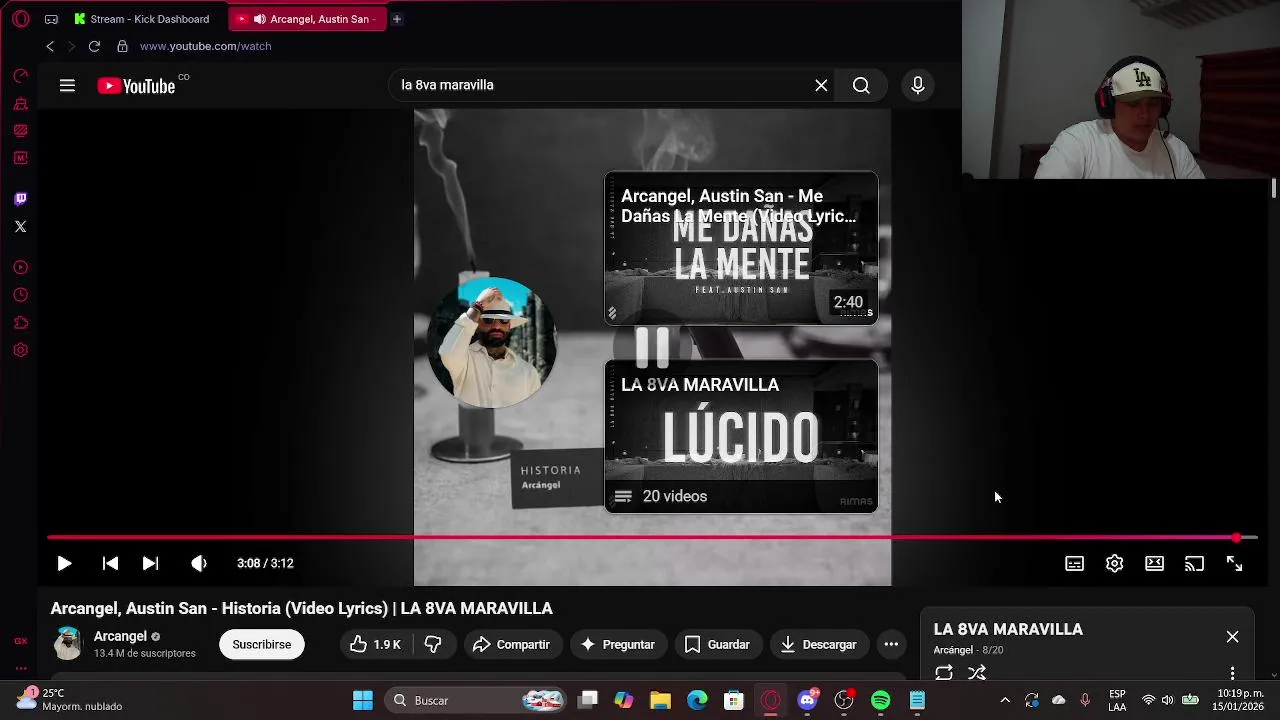Open playlist options three-dot menu
Viewport: 1280px width, 720px height.
pyautogui.click(x=1232, y=674)
